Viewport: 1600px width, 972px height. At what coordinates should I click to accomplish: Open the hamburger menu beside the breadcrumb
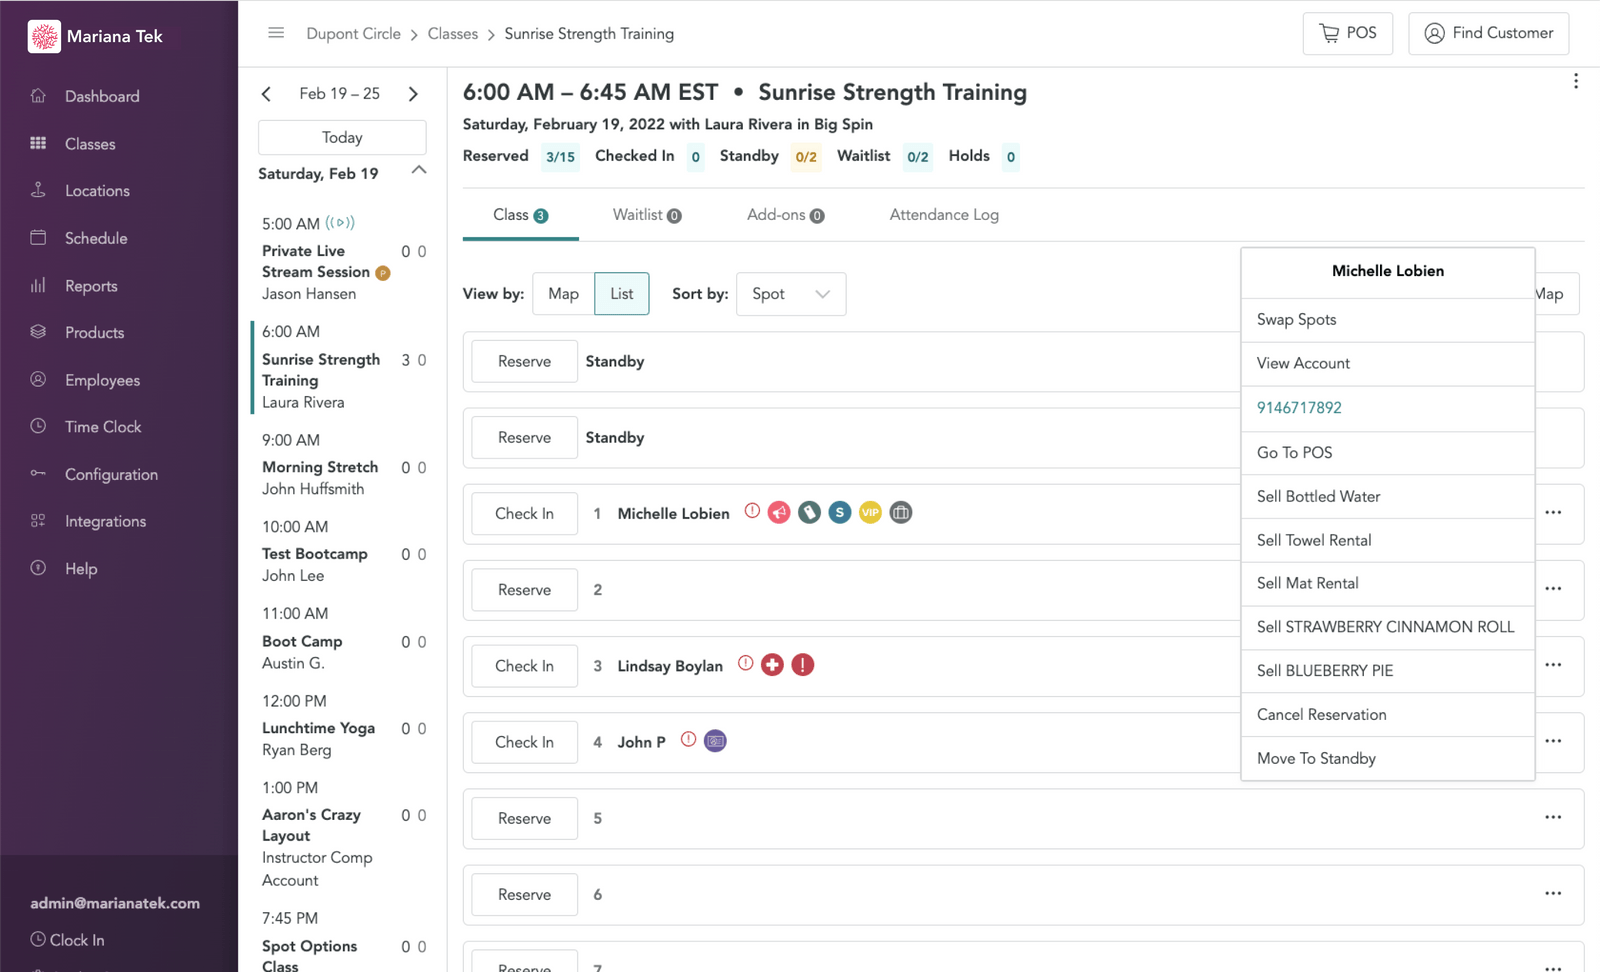coord(276,33)
